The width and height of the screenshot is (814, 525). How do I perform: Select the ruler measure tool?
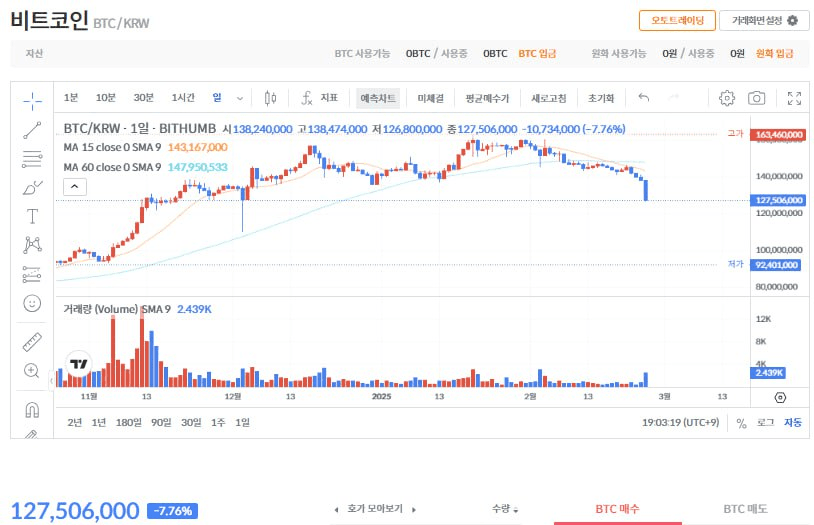pos(32,342)
